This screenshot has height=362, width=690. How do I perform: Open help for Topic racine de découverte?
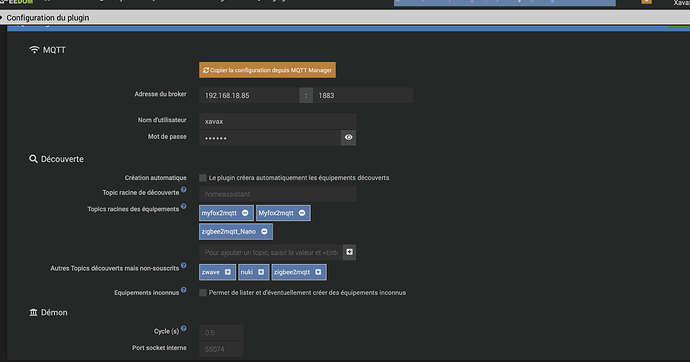[x=184, y=190]
